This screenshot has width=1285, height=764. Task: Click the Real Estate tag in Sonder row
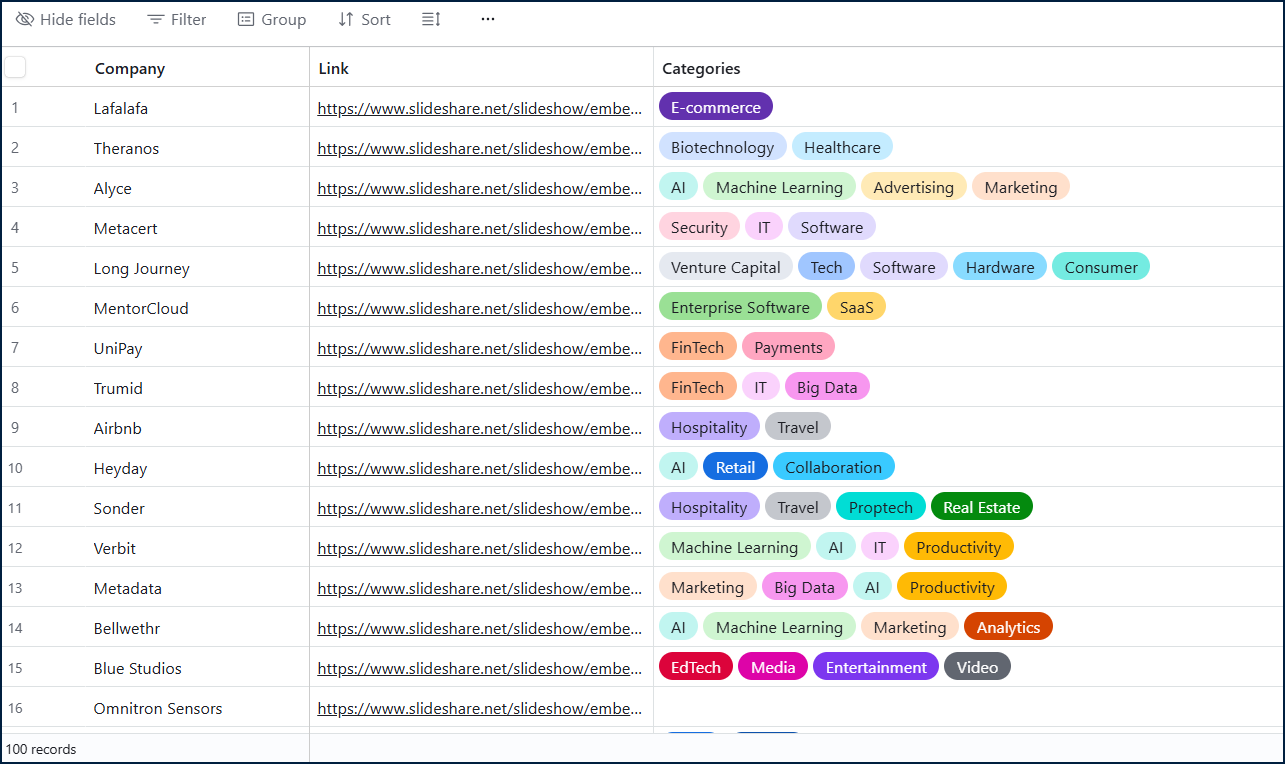click(982, 507)
